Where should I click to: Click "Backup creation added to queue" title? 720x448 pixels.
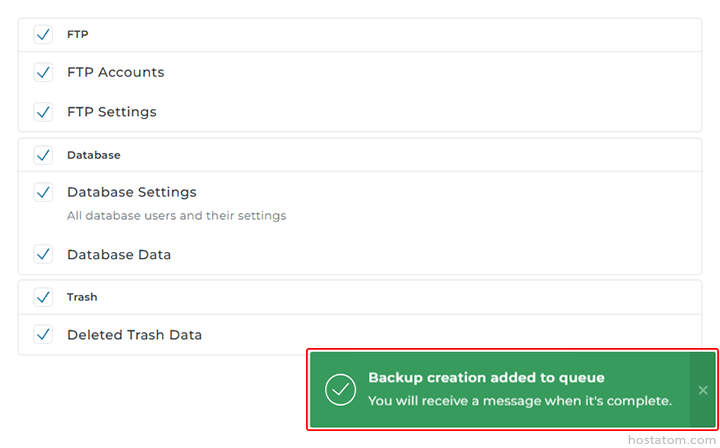[x=486, y=378]
